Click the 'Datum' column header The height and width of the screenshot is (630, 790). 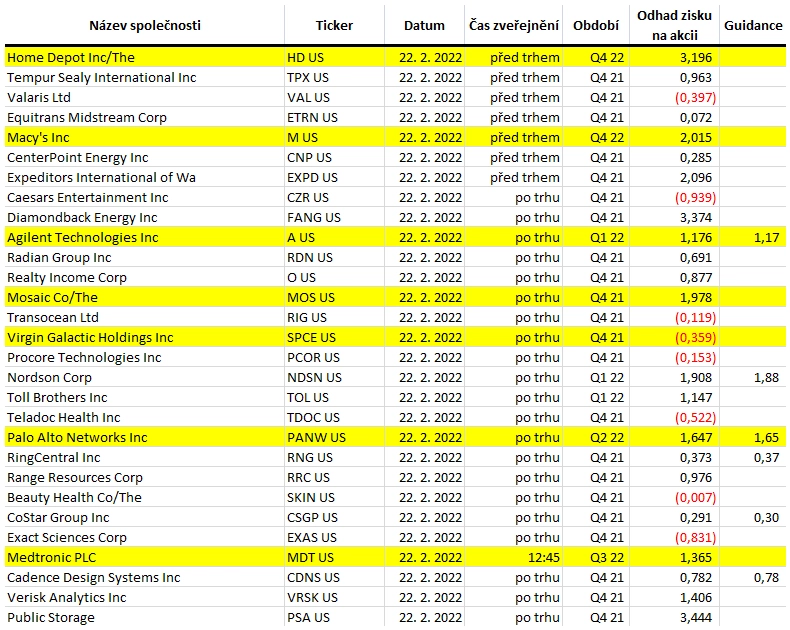coord(424,26)
